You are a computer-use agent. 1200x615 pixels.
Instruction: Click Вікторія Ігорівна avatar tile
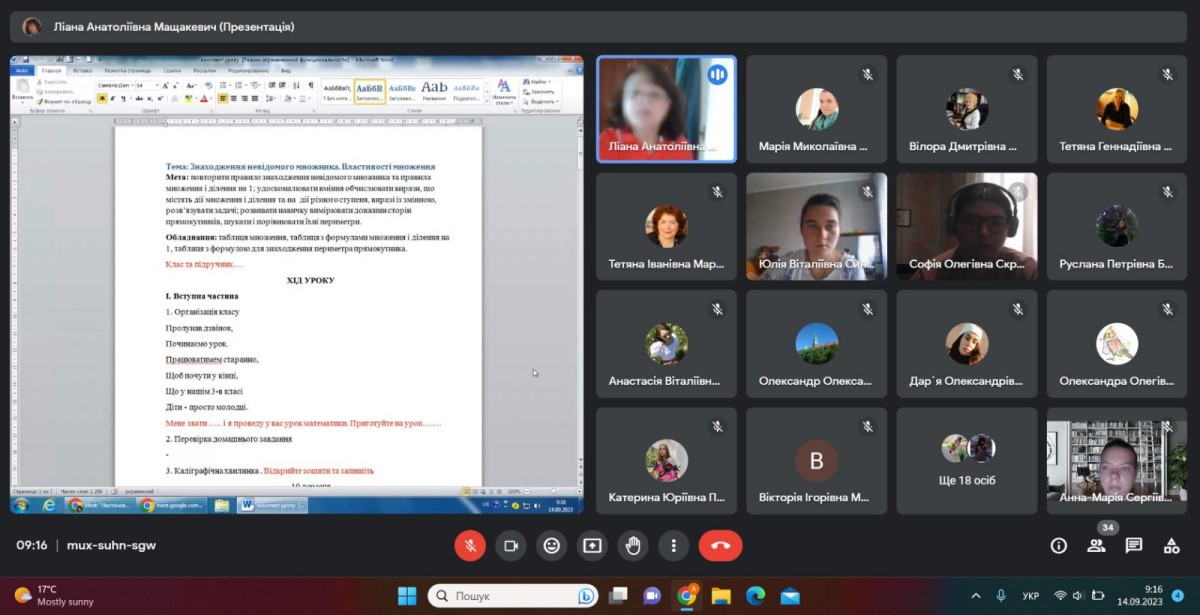816,461
